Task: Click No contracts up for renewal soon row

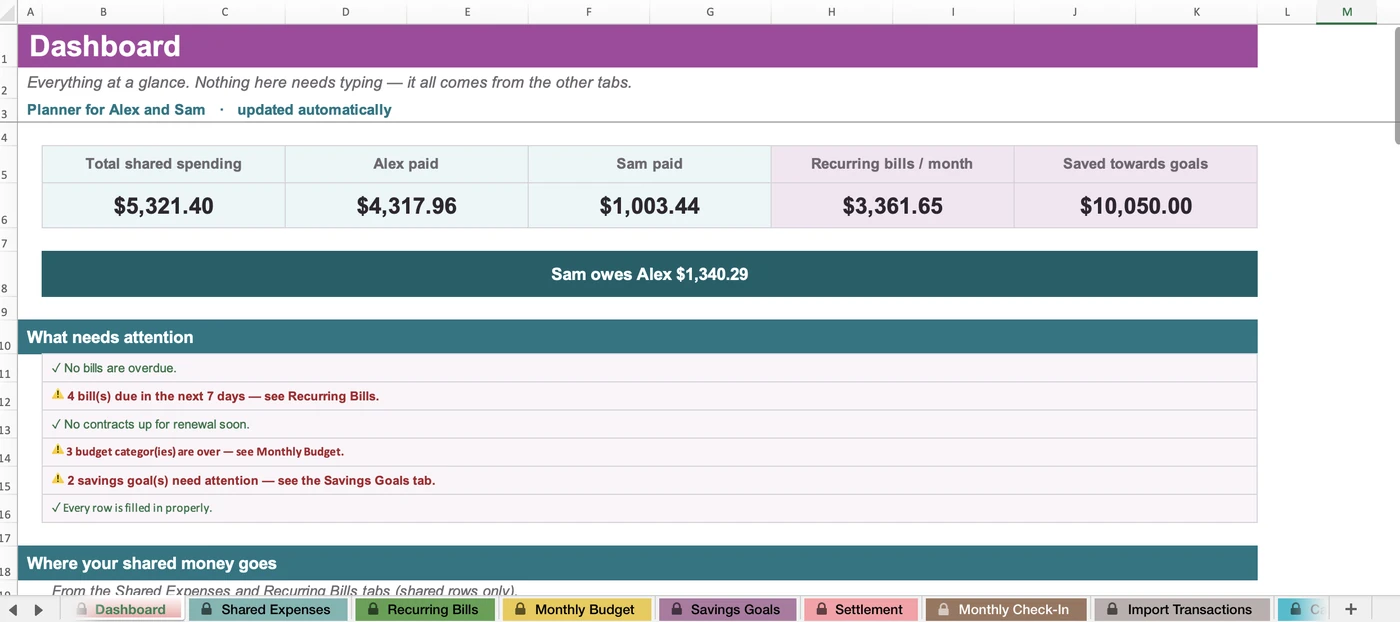Action: [x=649, y=424]
